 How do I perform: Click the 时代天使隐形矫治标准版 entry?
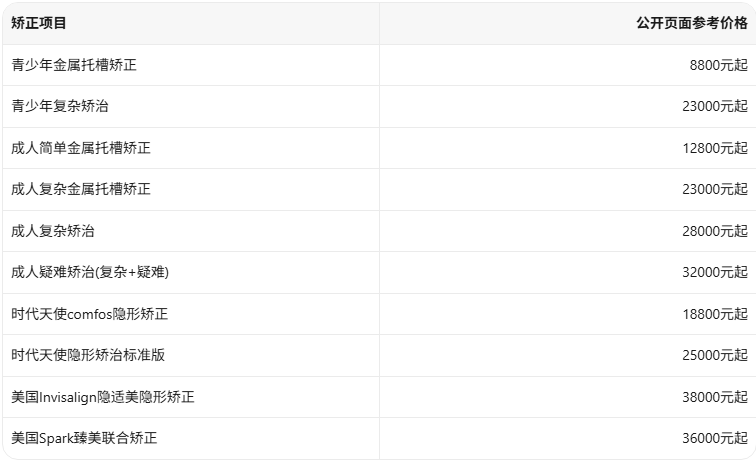click(x=88, y=355)
